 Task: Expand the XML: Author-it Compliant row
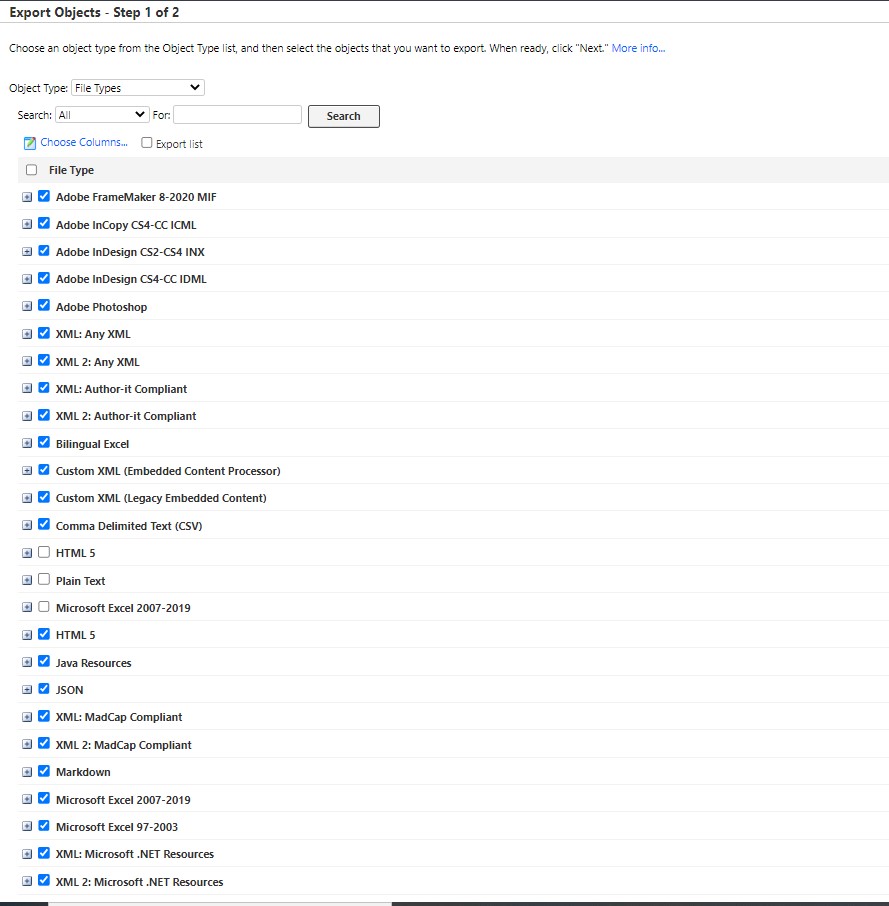27,388
